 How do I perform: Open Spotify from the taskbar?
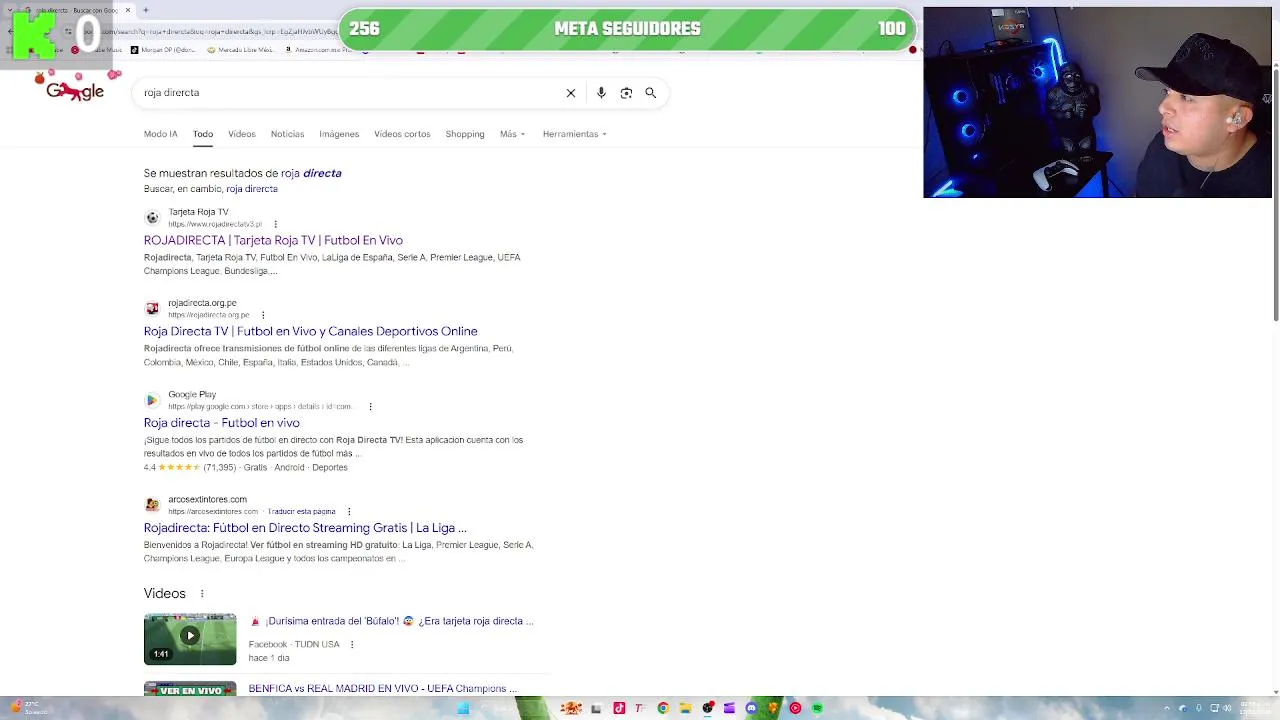tap(817, 708)
